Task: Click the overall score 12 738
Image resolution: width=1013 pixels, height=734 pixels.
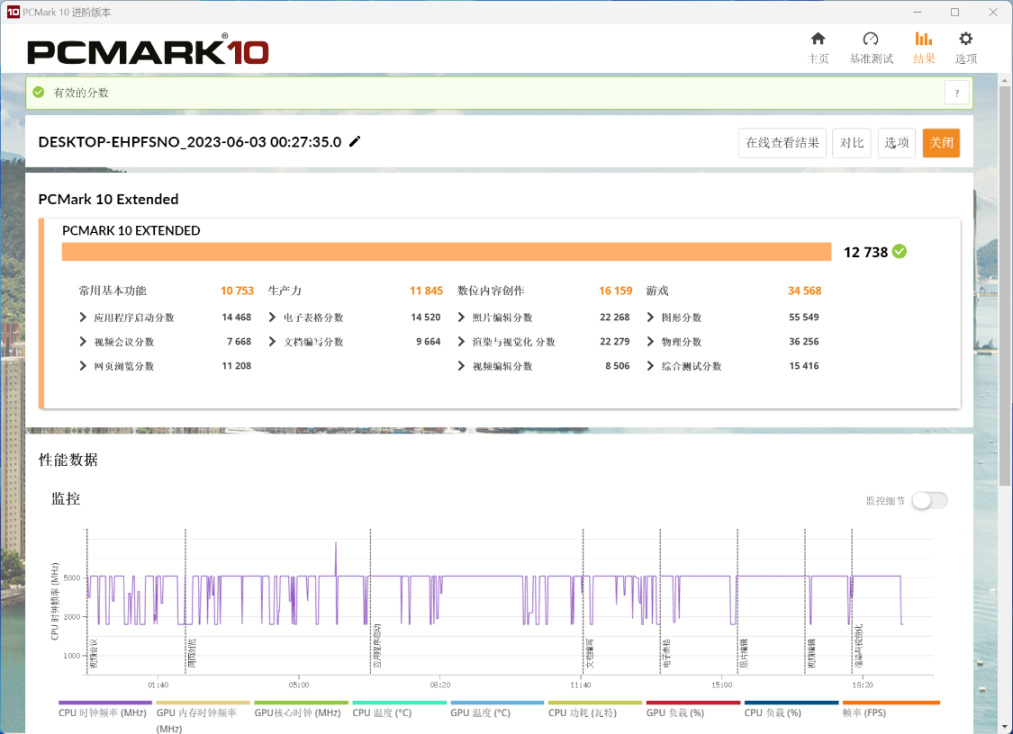Action: pos(866,252)
